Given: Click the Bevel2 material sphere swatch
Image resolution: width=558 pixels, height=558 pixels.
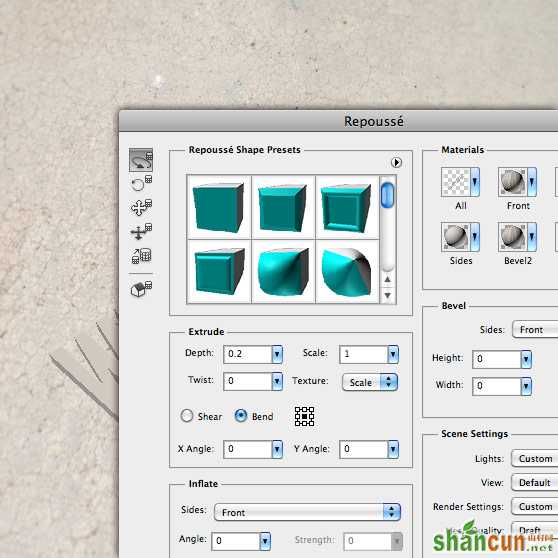Looking at the screenshot, I should click(512, 237).
